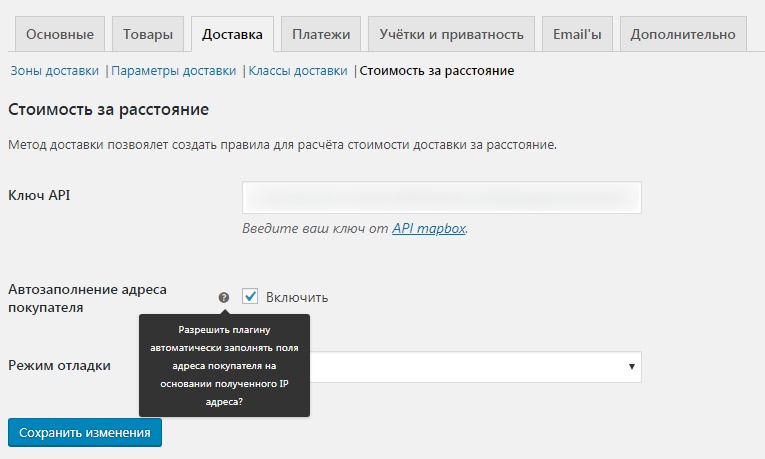The width and height of the screenshot is (765, 459).
Task: Select the Доставка tab
Action: [232, 34]
